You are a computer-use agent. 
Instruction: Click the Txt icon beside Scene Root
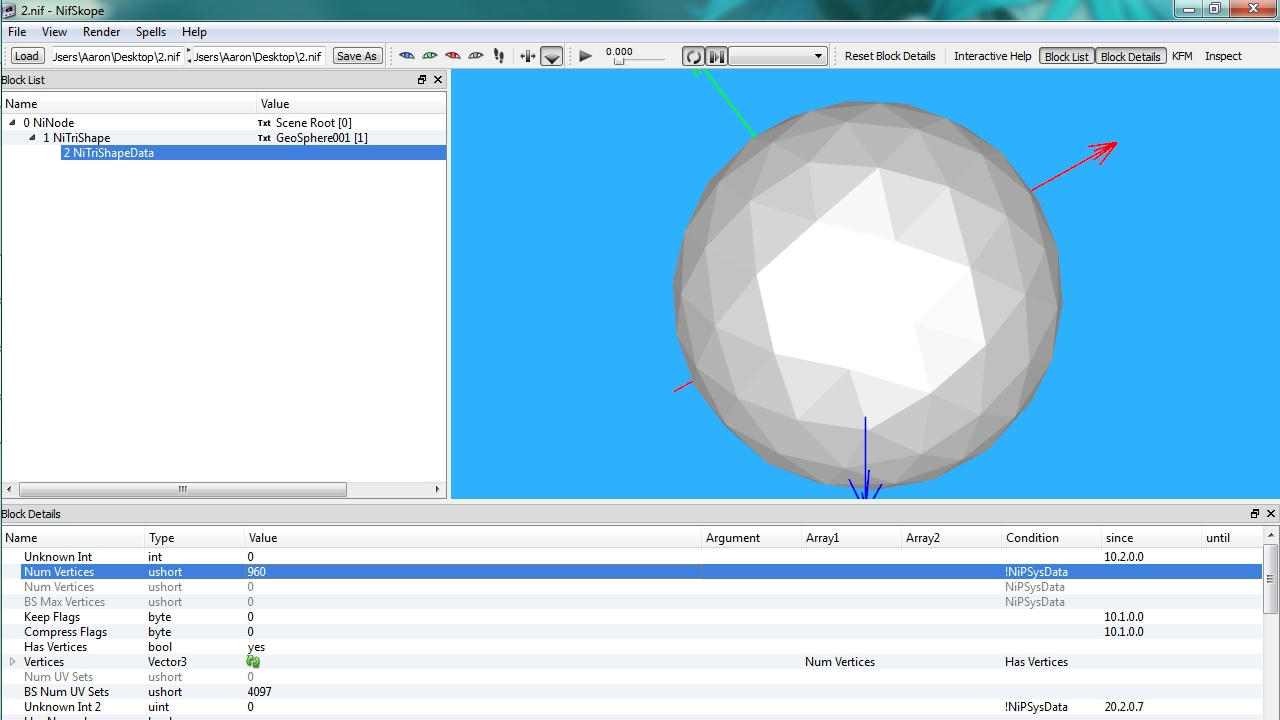click(x=264, y=123)
